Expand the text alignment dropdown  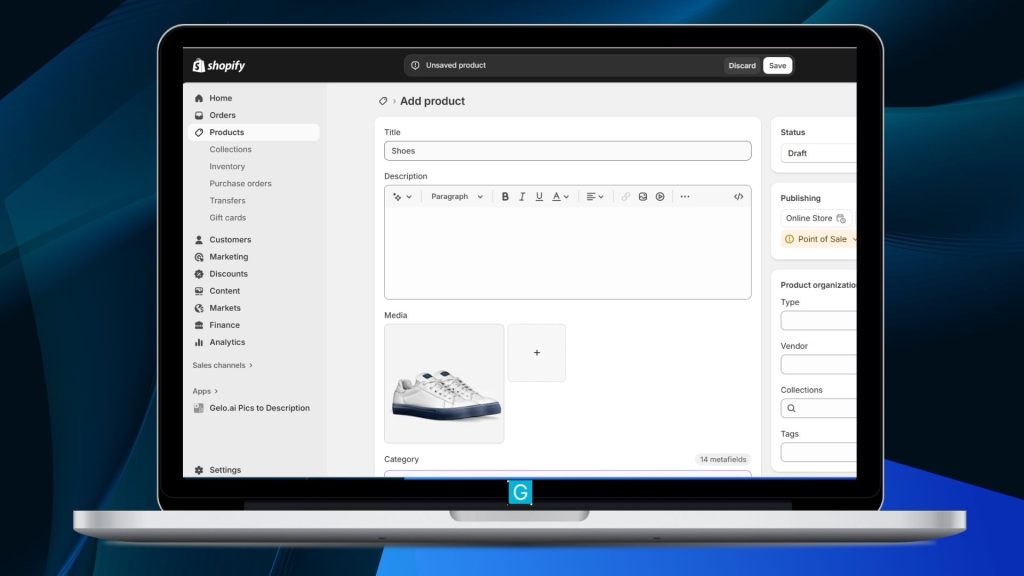click(595, 197)
